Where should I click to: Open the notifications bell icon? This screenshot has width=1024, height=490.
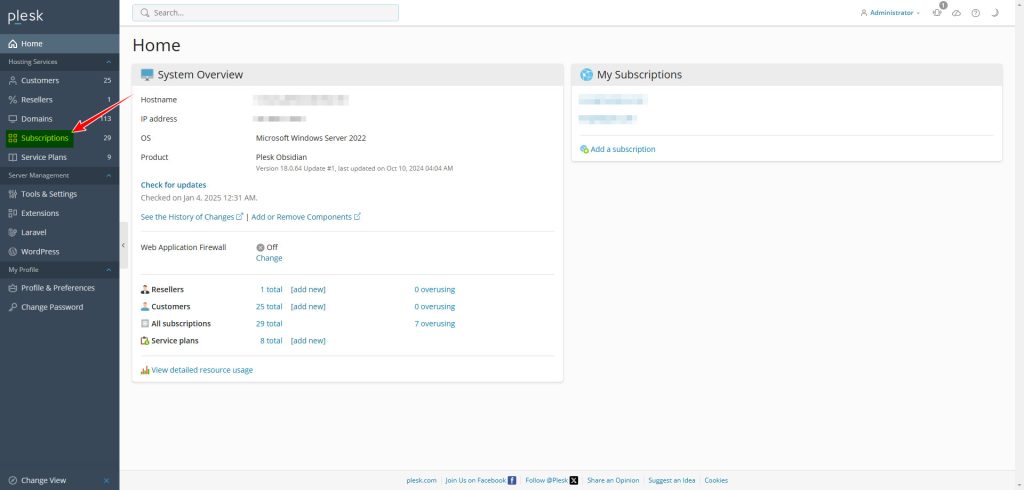tap(937, 13)
